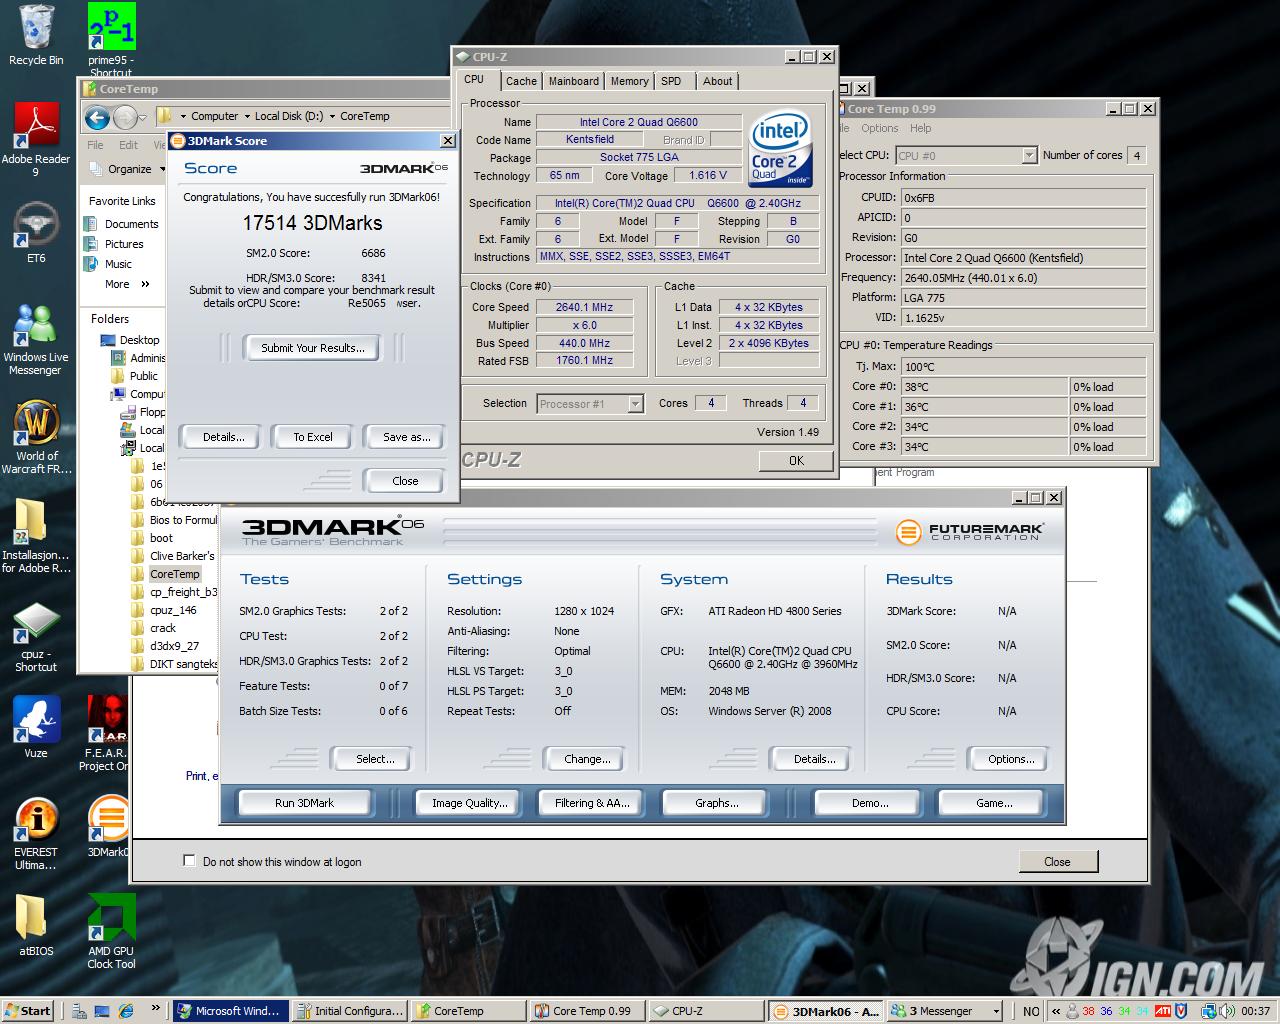The width and height of the screenshot is (1280, 1024).
Task: Open the Start menu
Action: click(x=27, y=1011)
